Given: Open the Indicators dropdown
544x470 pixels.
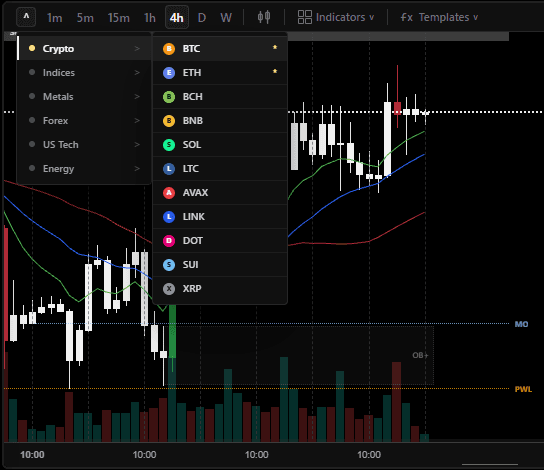Looking at the screenshot, I should pyautogui.click(x=336, y=17).
